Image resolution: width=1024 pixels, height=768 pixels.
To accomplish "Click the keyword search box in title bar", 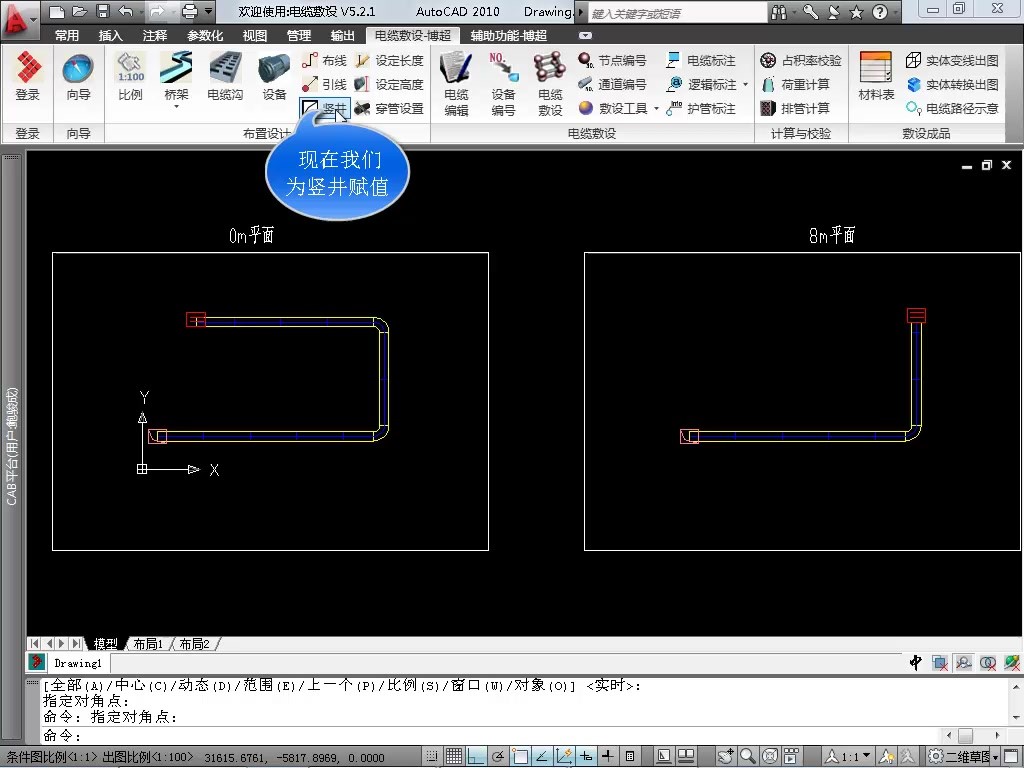I will click(677, 13).
